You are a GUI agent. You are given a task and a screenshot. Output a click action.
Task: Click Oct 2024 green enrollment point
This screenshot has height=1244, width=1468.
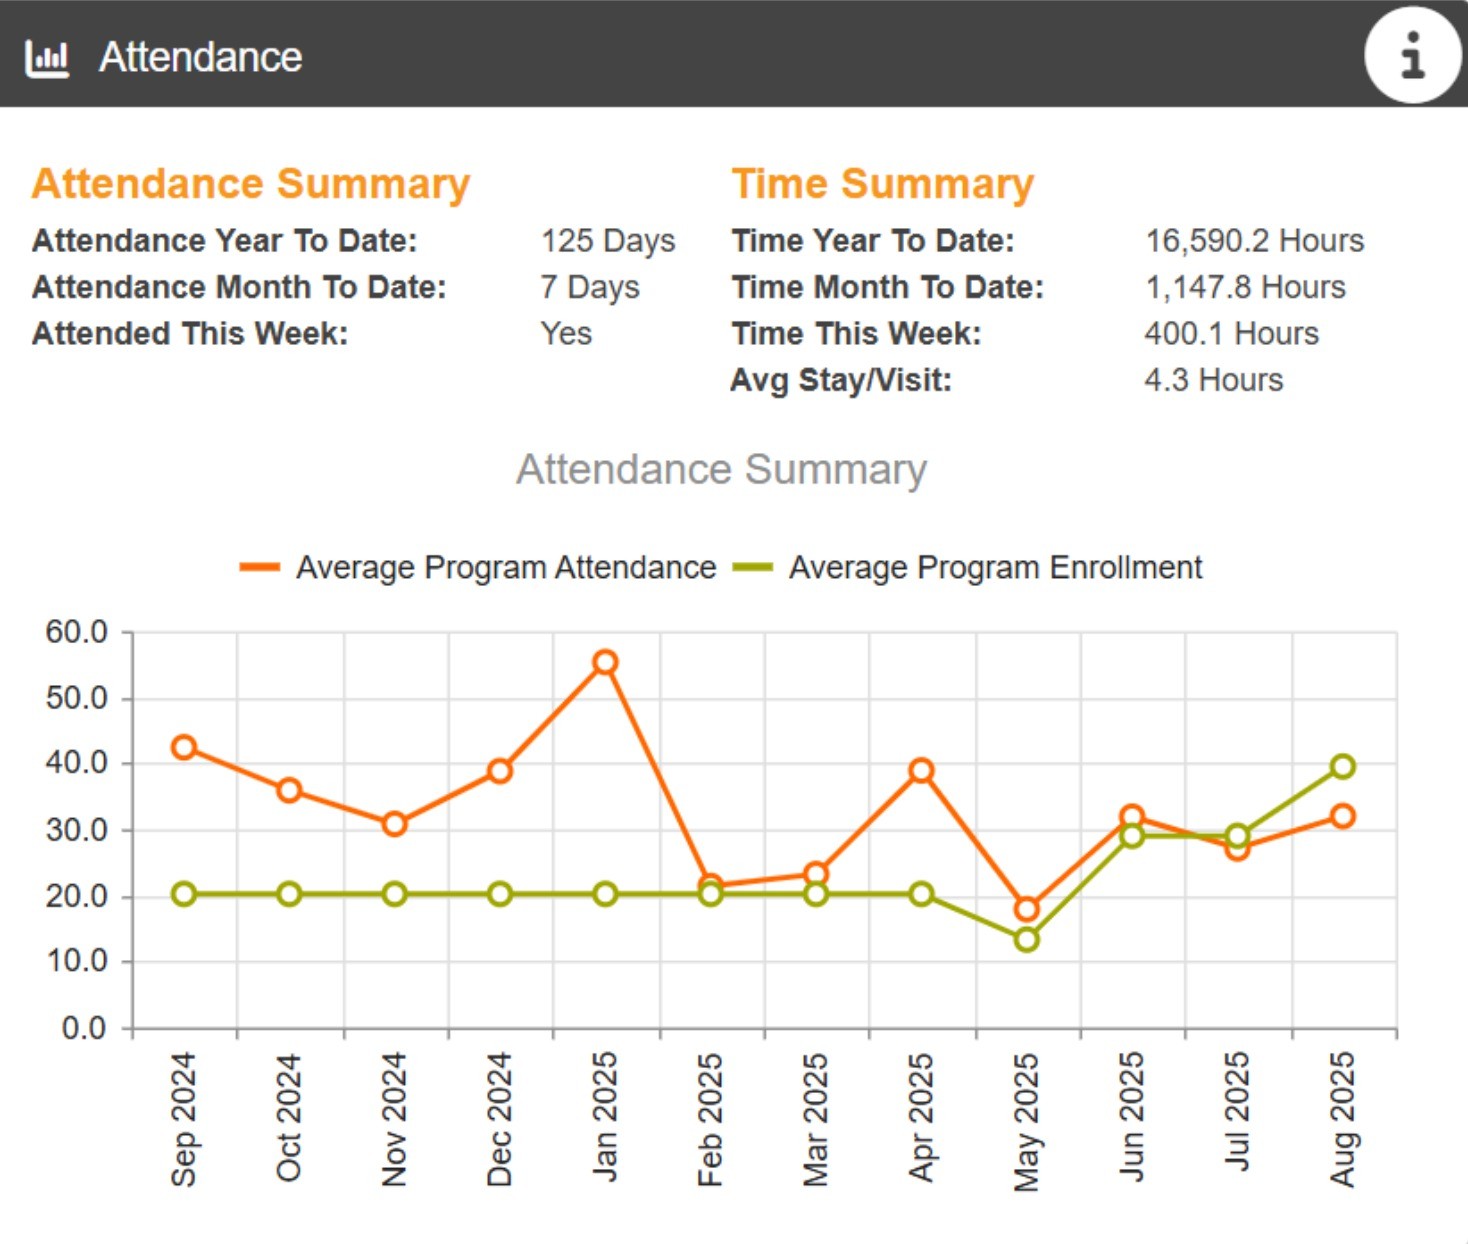(289, 894)
